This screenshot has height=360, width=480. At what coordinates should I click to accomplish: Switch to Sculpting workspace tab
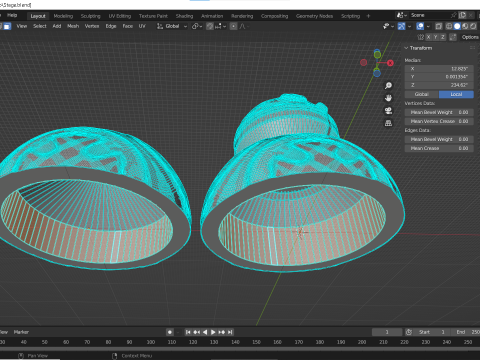[90, 16]
